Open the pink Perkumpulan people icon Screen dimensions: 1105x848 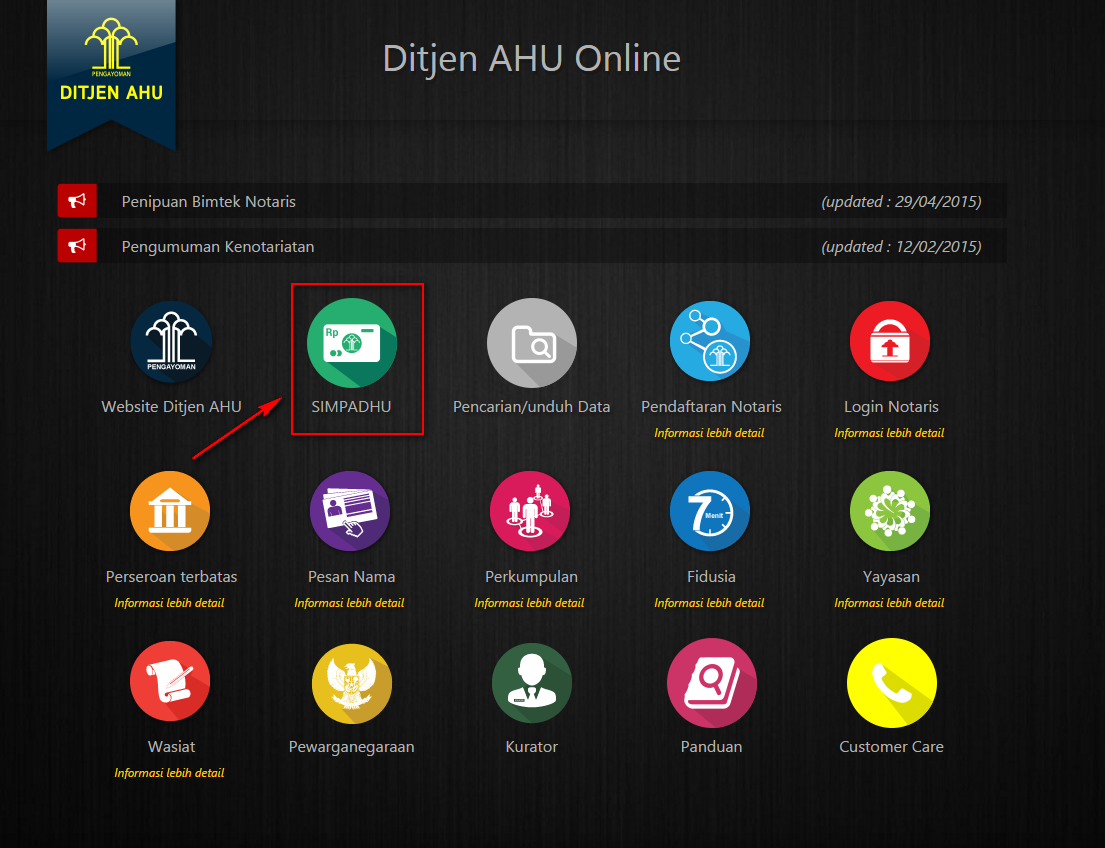530,511
